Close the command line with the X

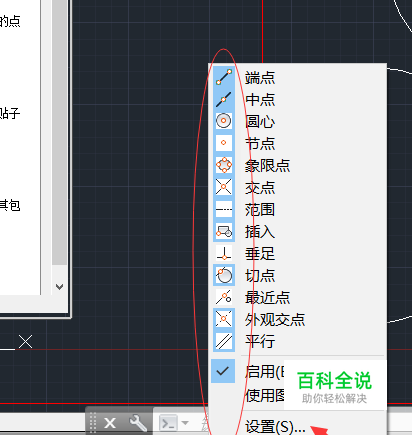click(x=110, y=423)
